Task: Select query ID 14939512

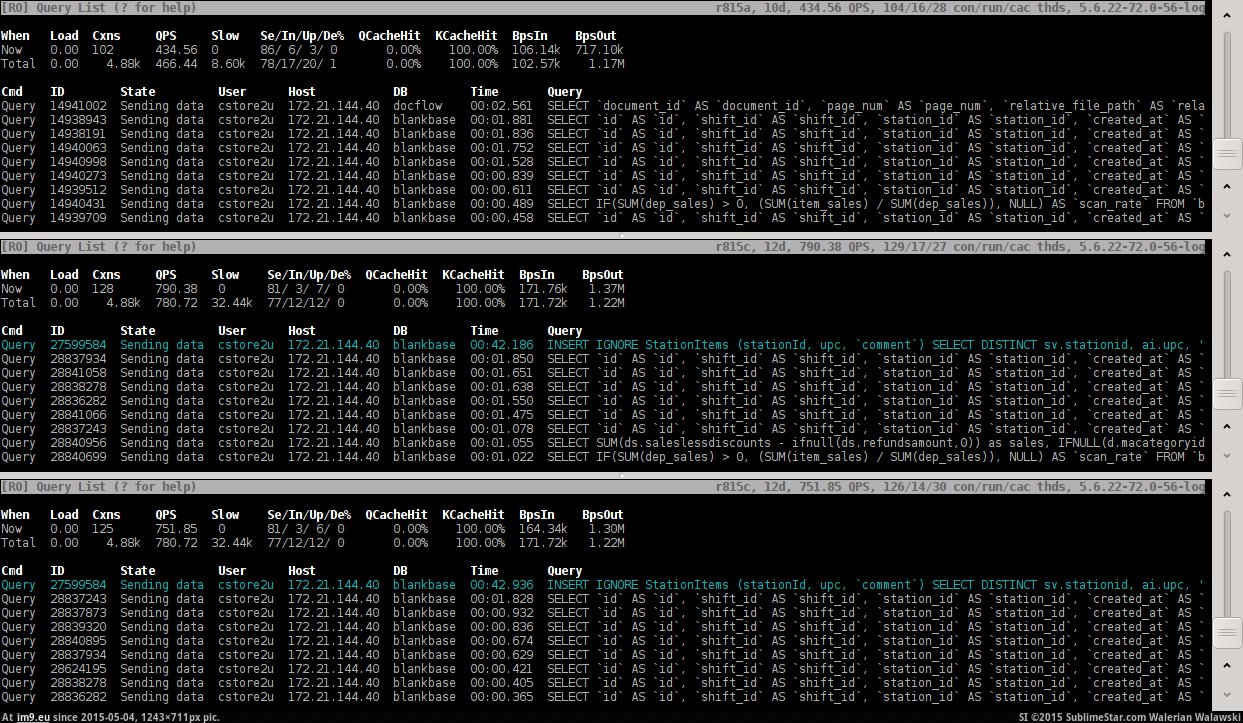Action: point(78,190)
